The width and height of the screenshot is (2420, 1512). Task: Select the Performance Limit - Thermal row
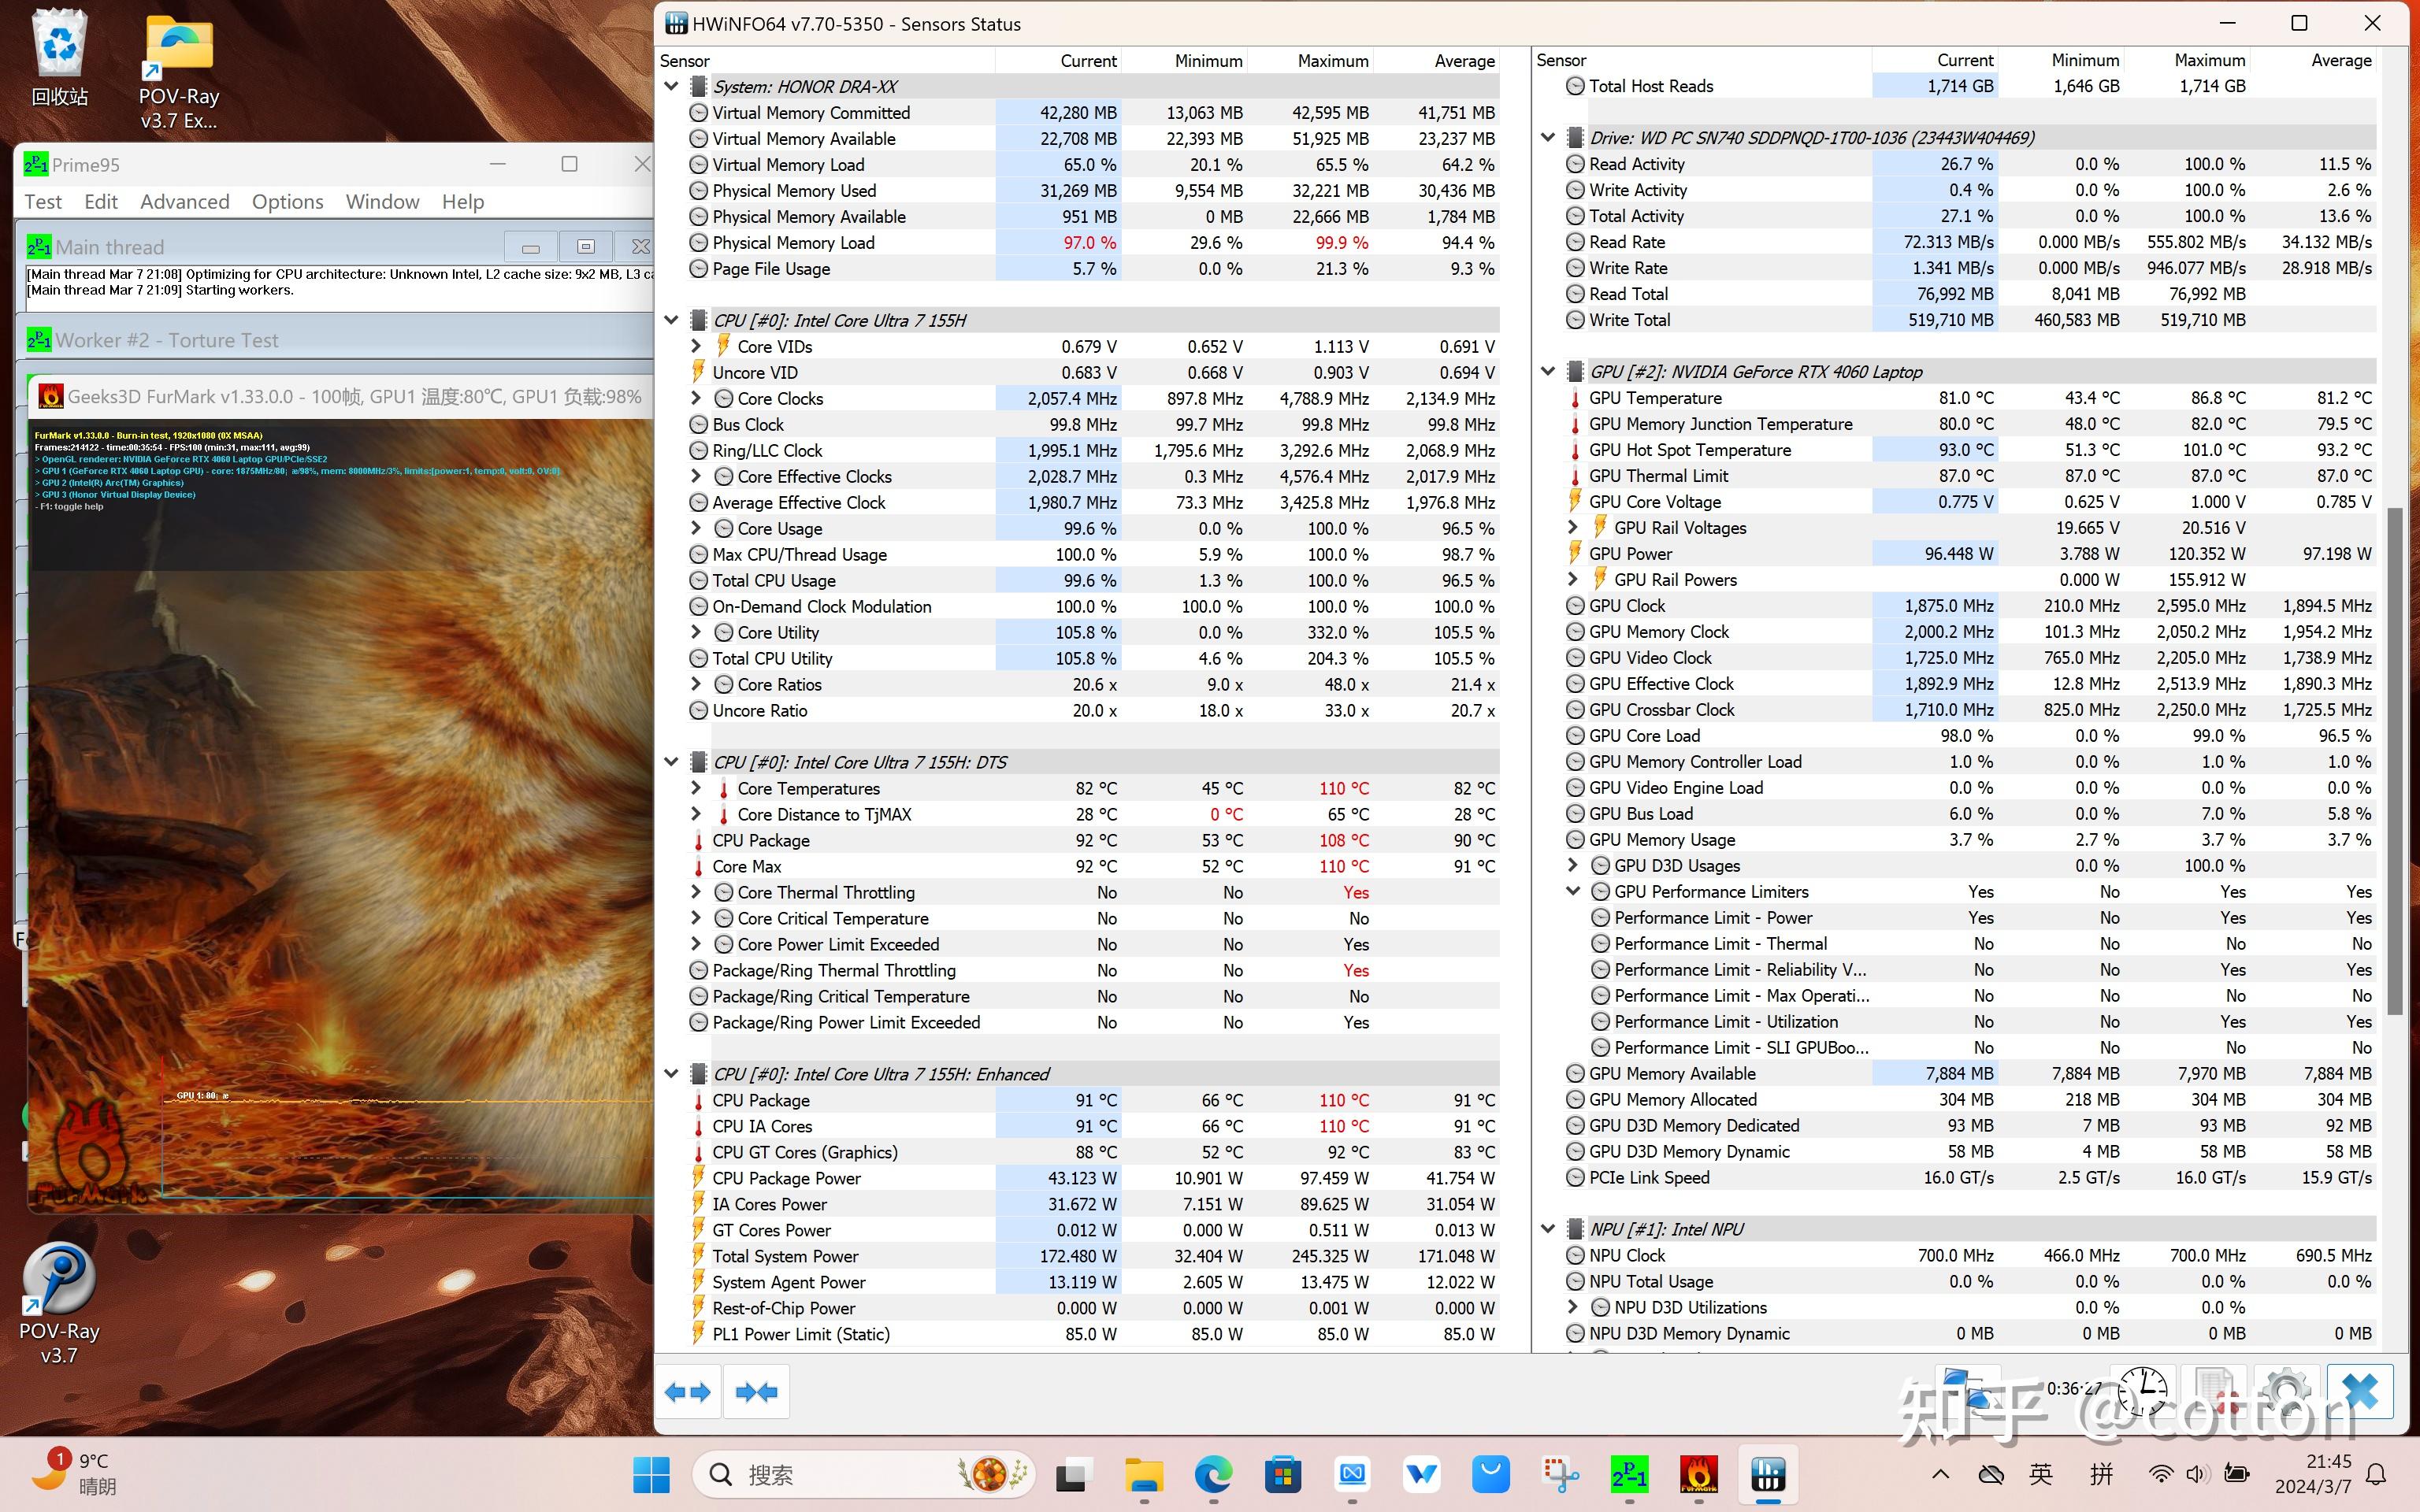(x=1982, y=943)
